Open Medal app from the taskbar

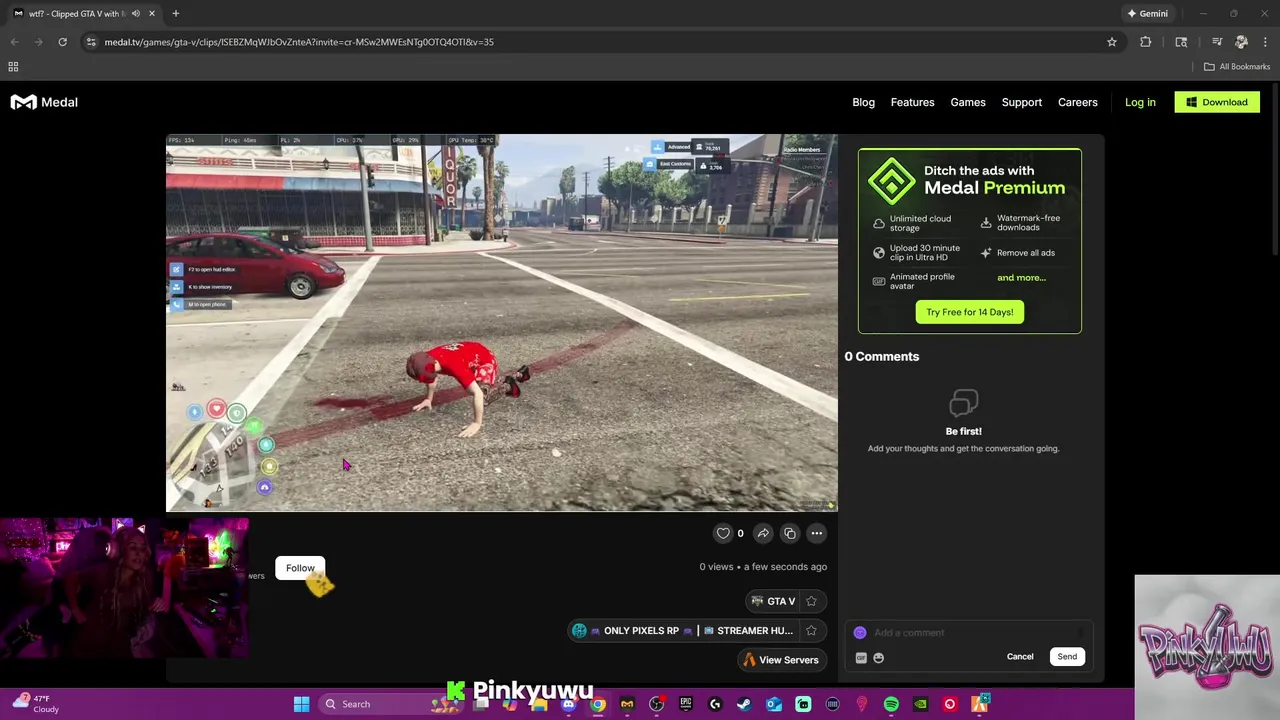click(x=627, y=704)
